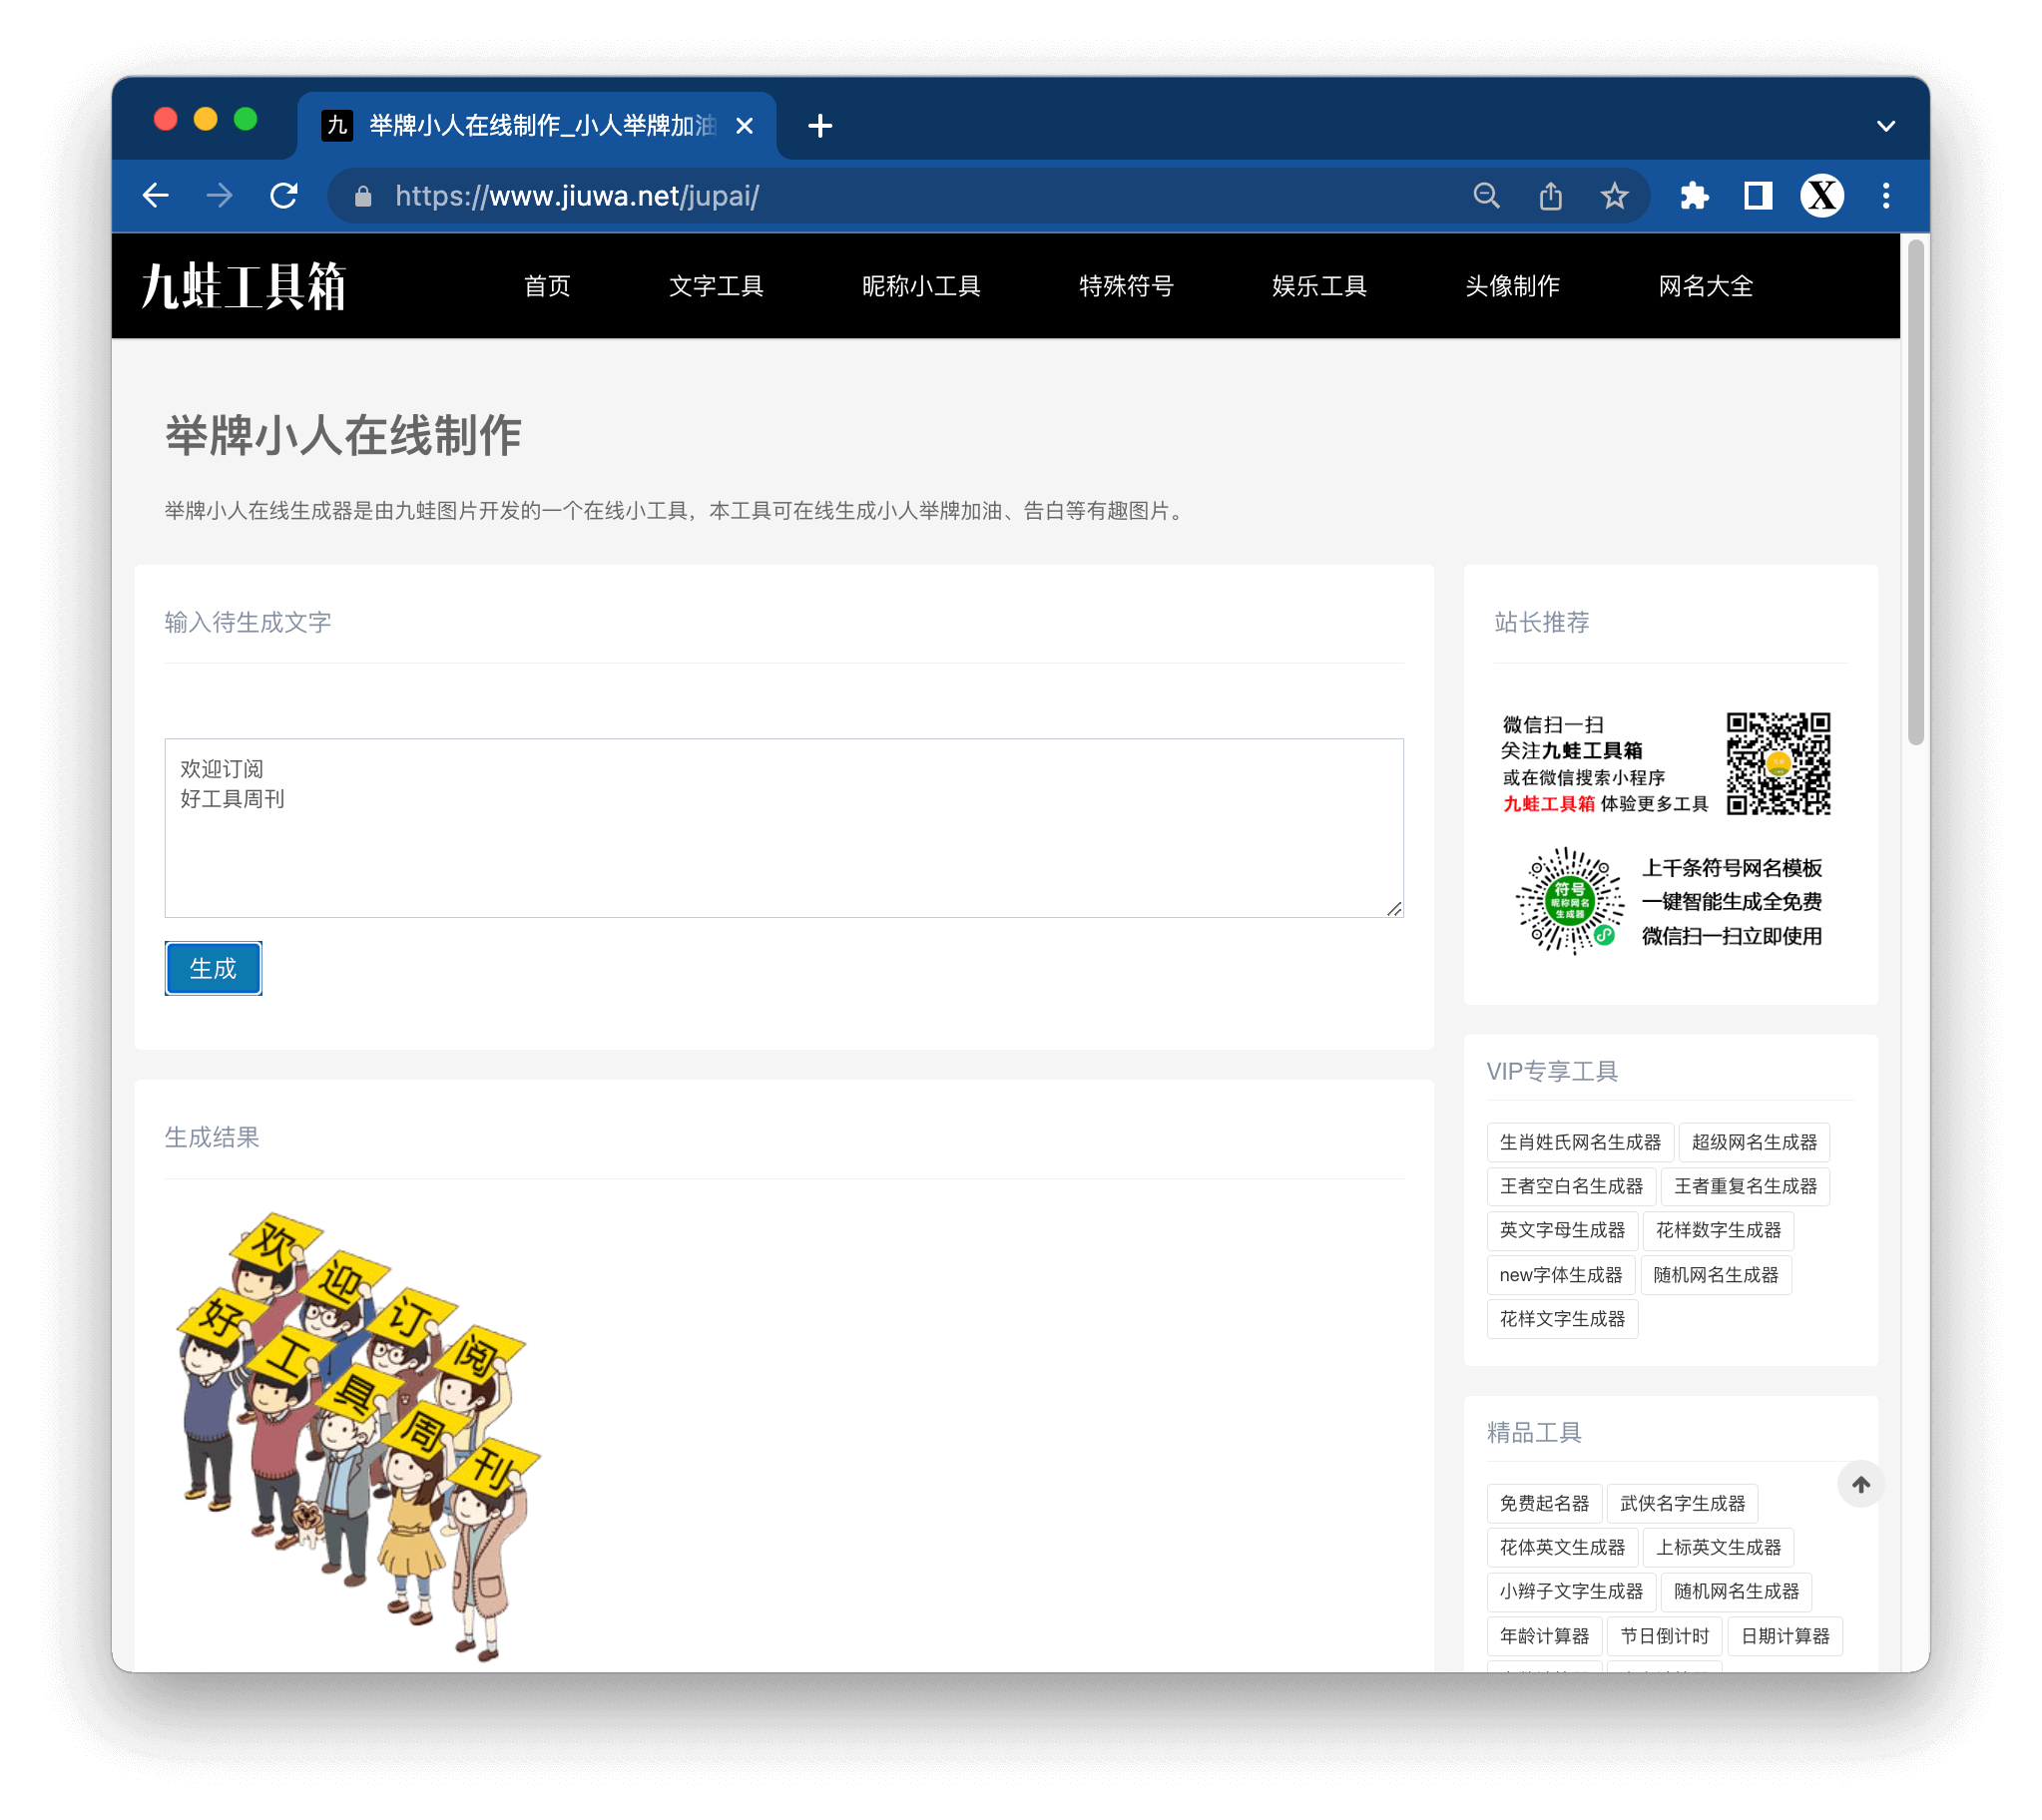Open 王者重复名生成器 link
Viewport: 2042px width, 1820px height.
coord(1744,1185)
